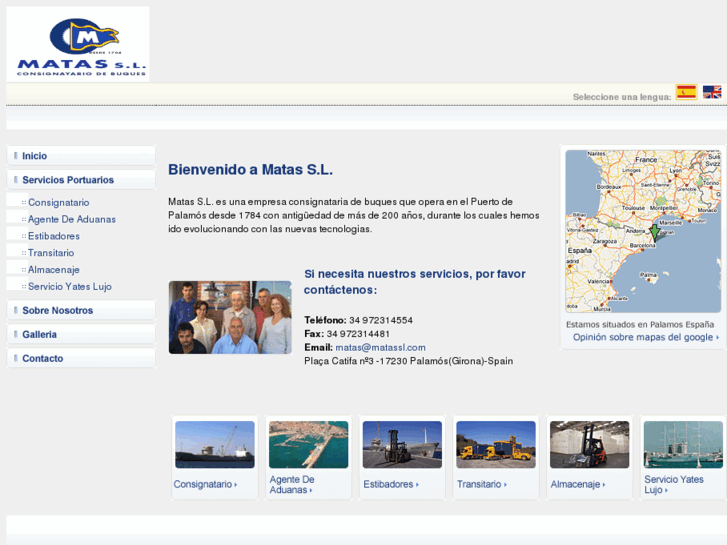727x545 pixels.
Task: Click Estibadores link under forklift image
Action: click(390, 484)
